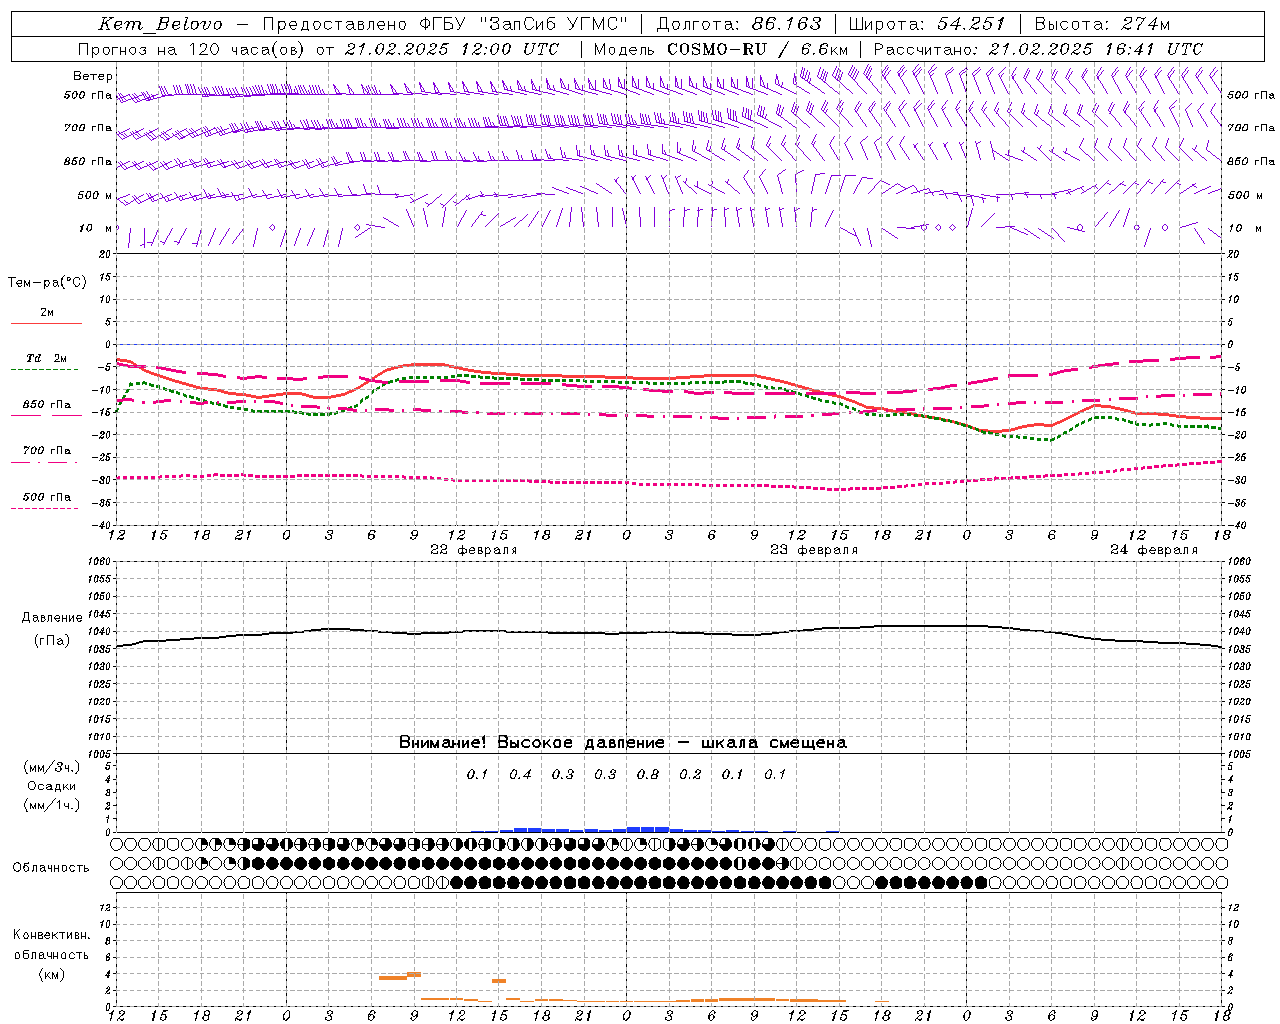Click the Td 2м legend entry
Viewport: 1280px width, 1024px height.
tap(46, 358)
